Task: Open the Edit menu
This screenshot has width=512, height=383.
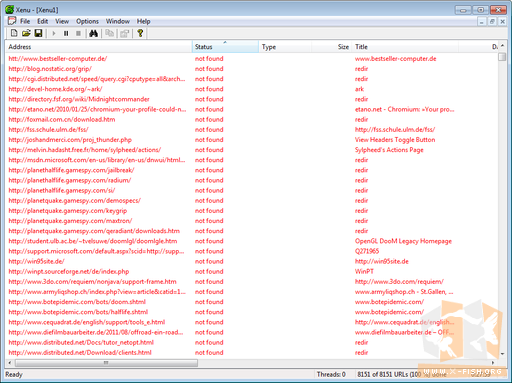Action: point(42,21)
